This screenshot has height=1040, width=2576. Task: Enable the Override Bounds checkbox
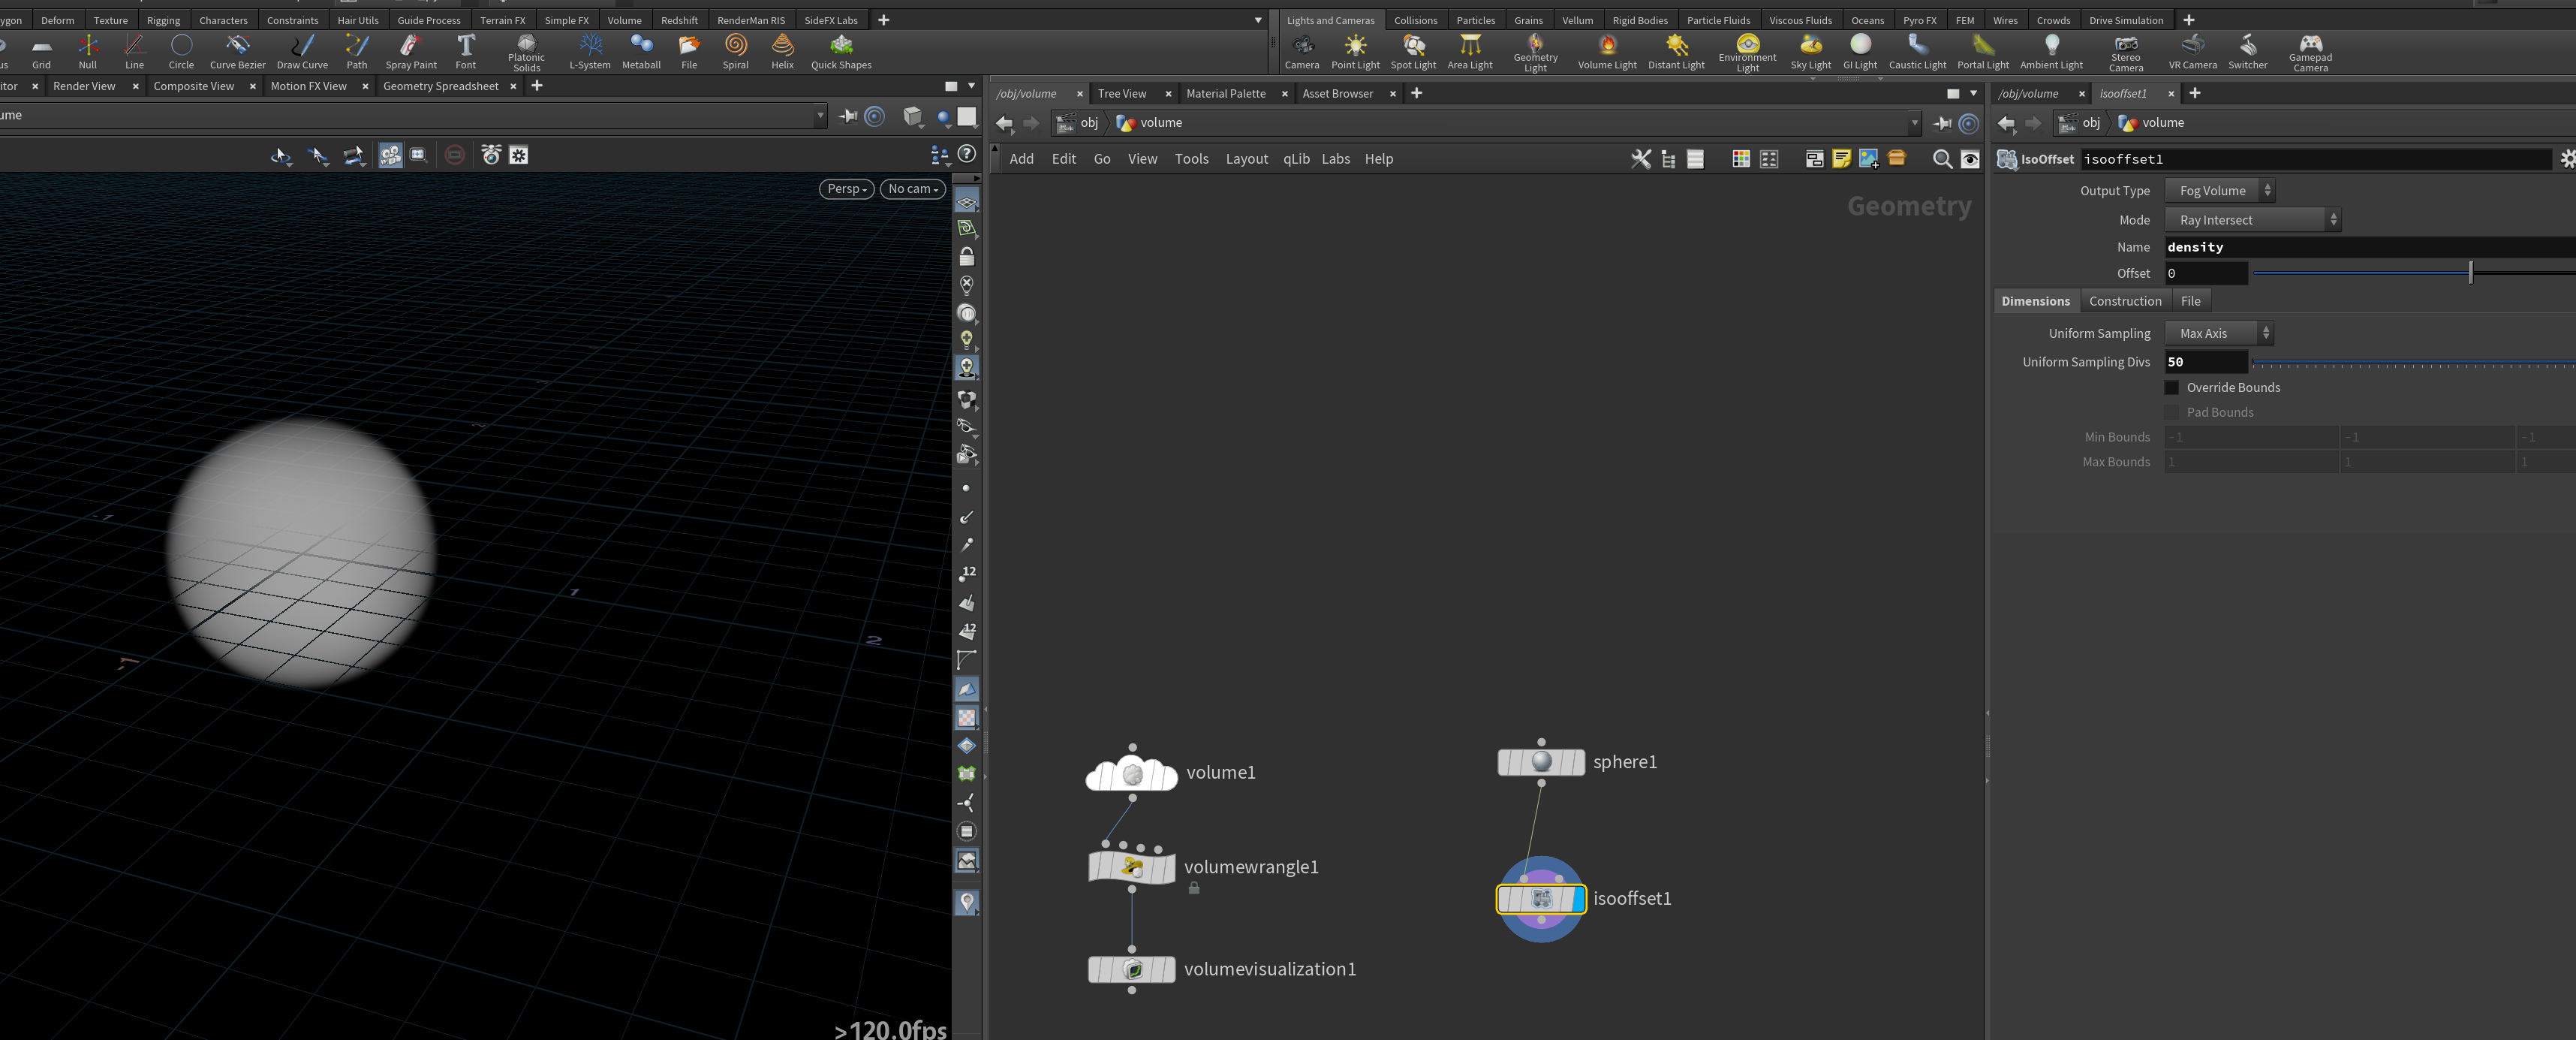pyautogui.click(x=2172, y=388)
